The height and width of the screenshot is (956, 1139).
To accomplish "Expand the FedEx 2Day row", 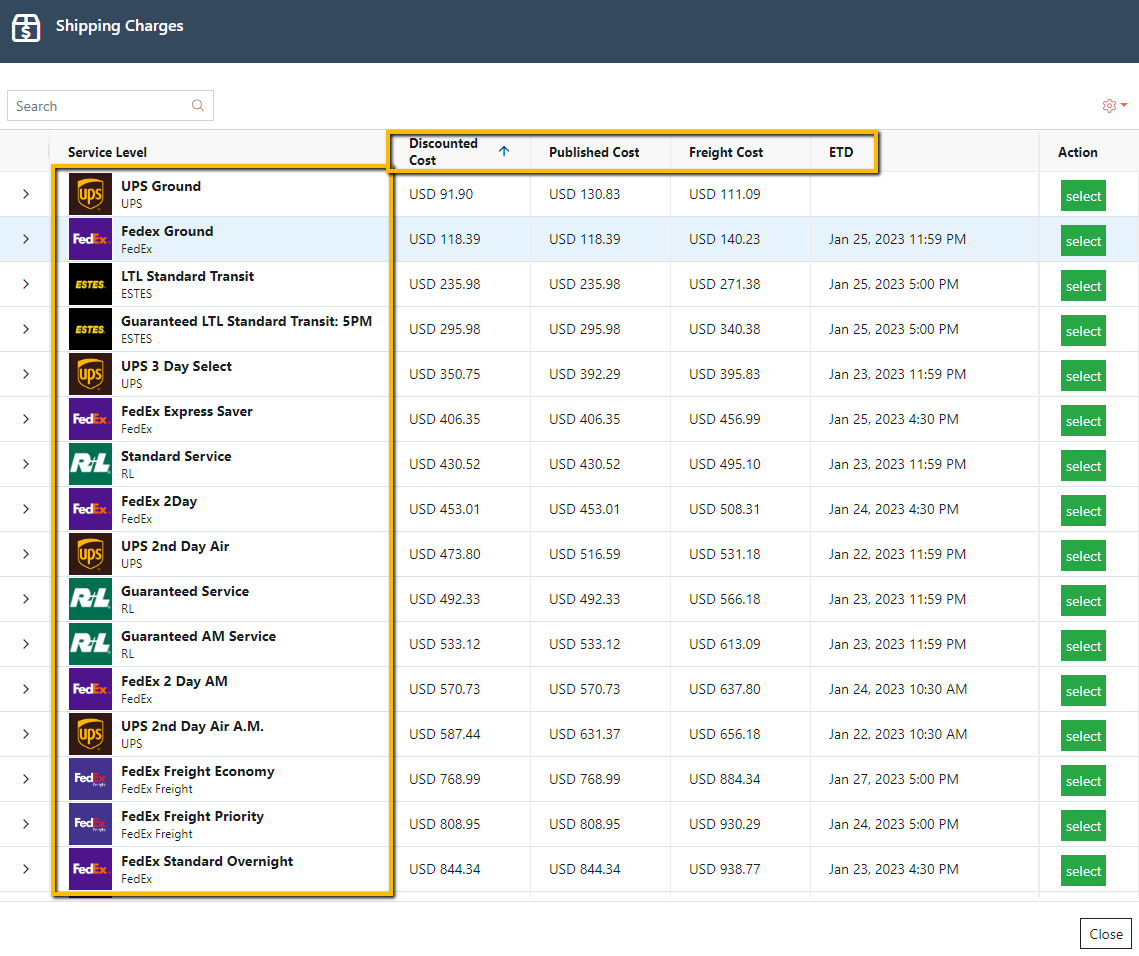I will point(25,509).
